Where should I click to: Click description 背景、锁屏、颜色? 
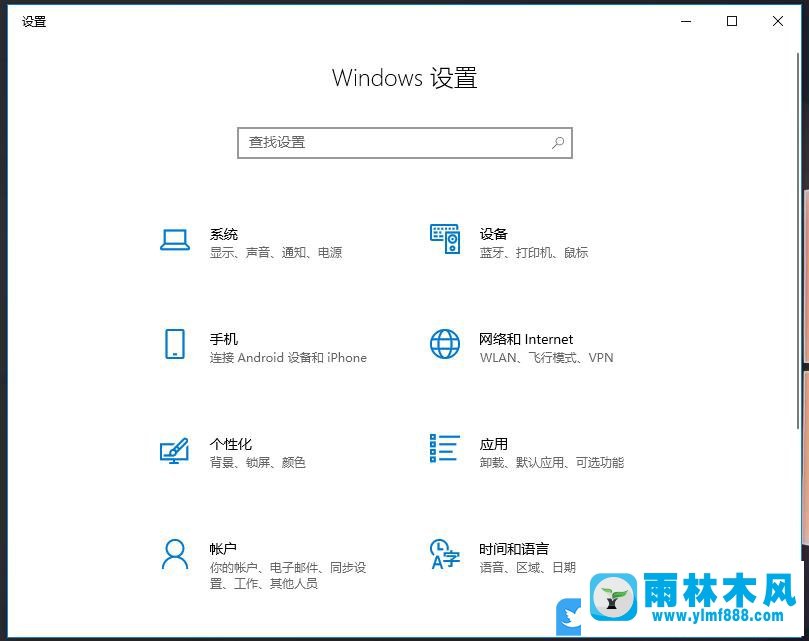coord(257,462)
